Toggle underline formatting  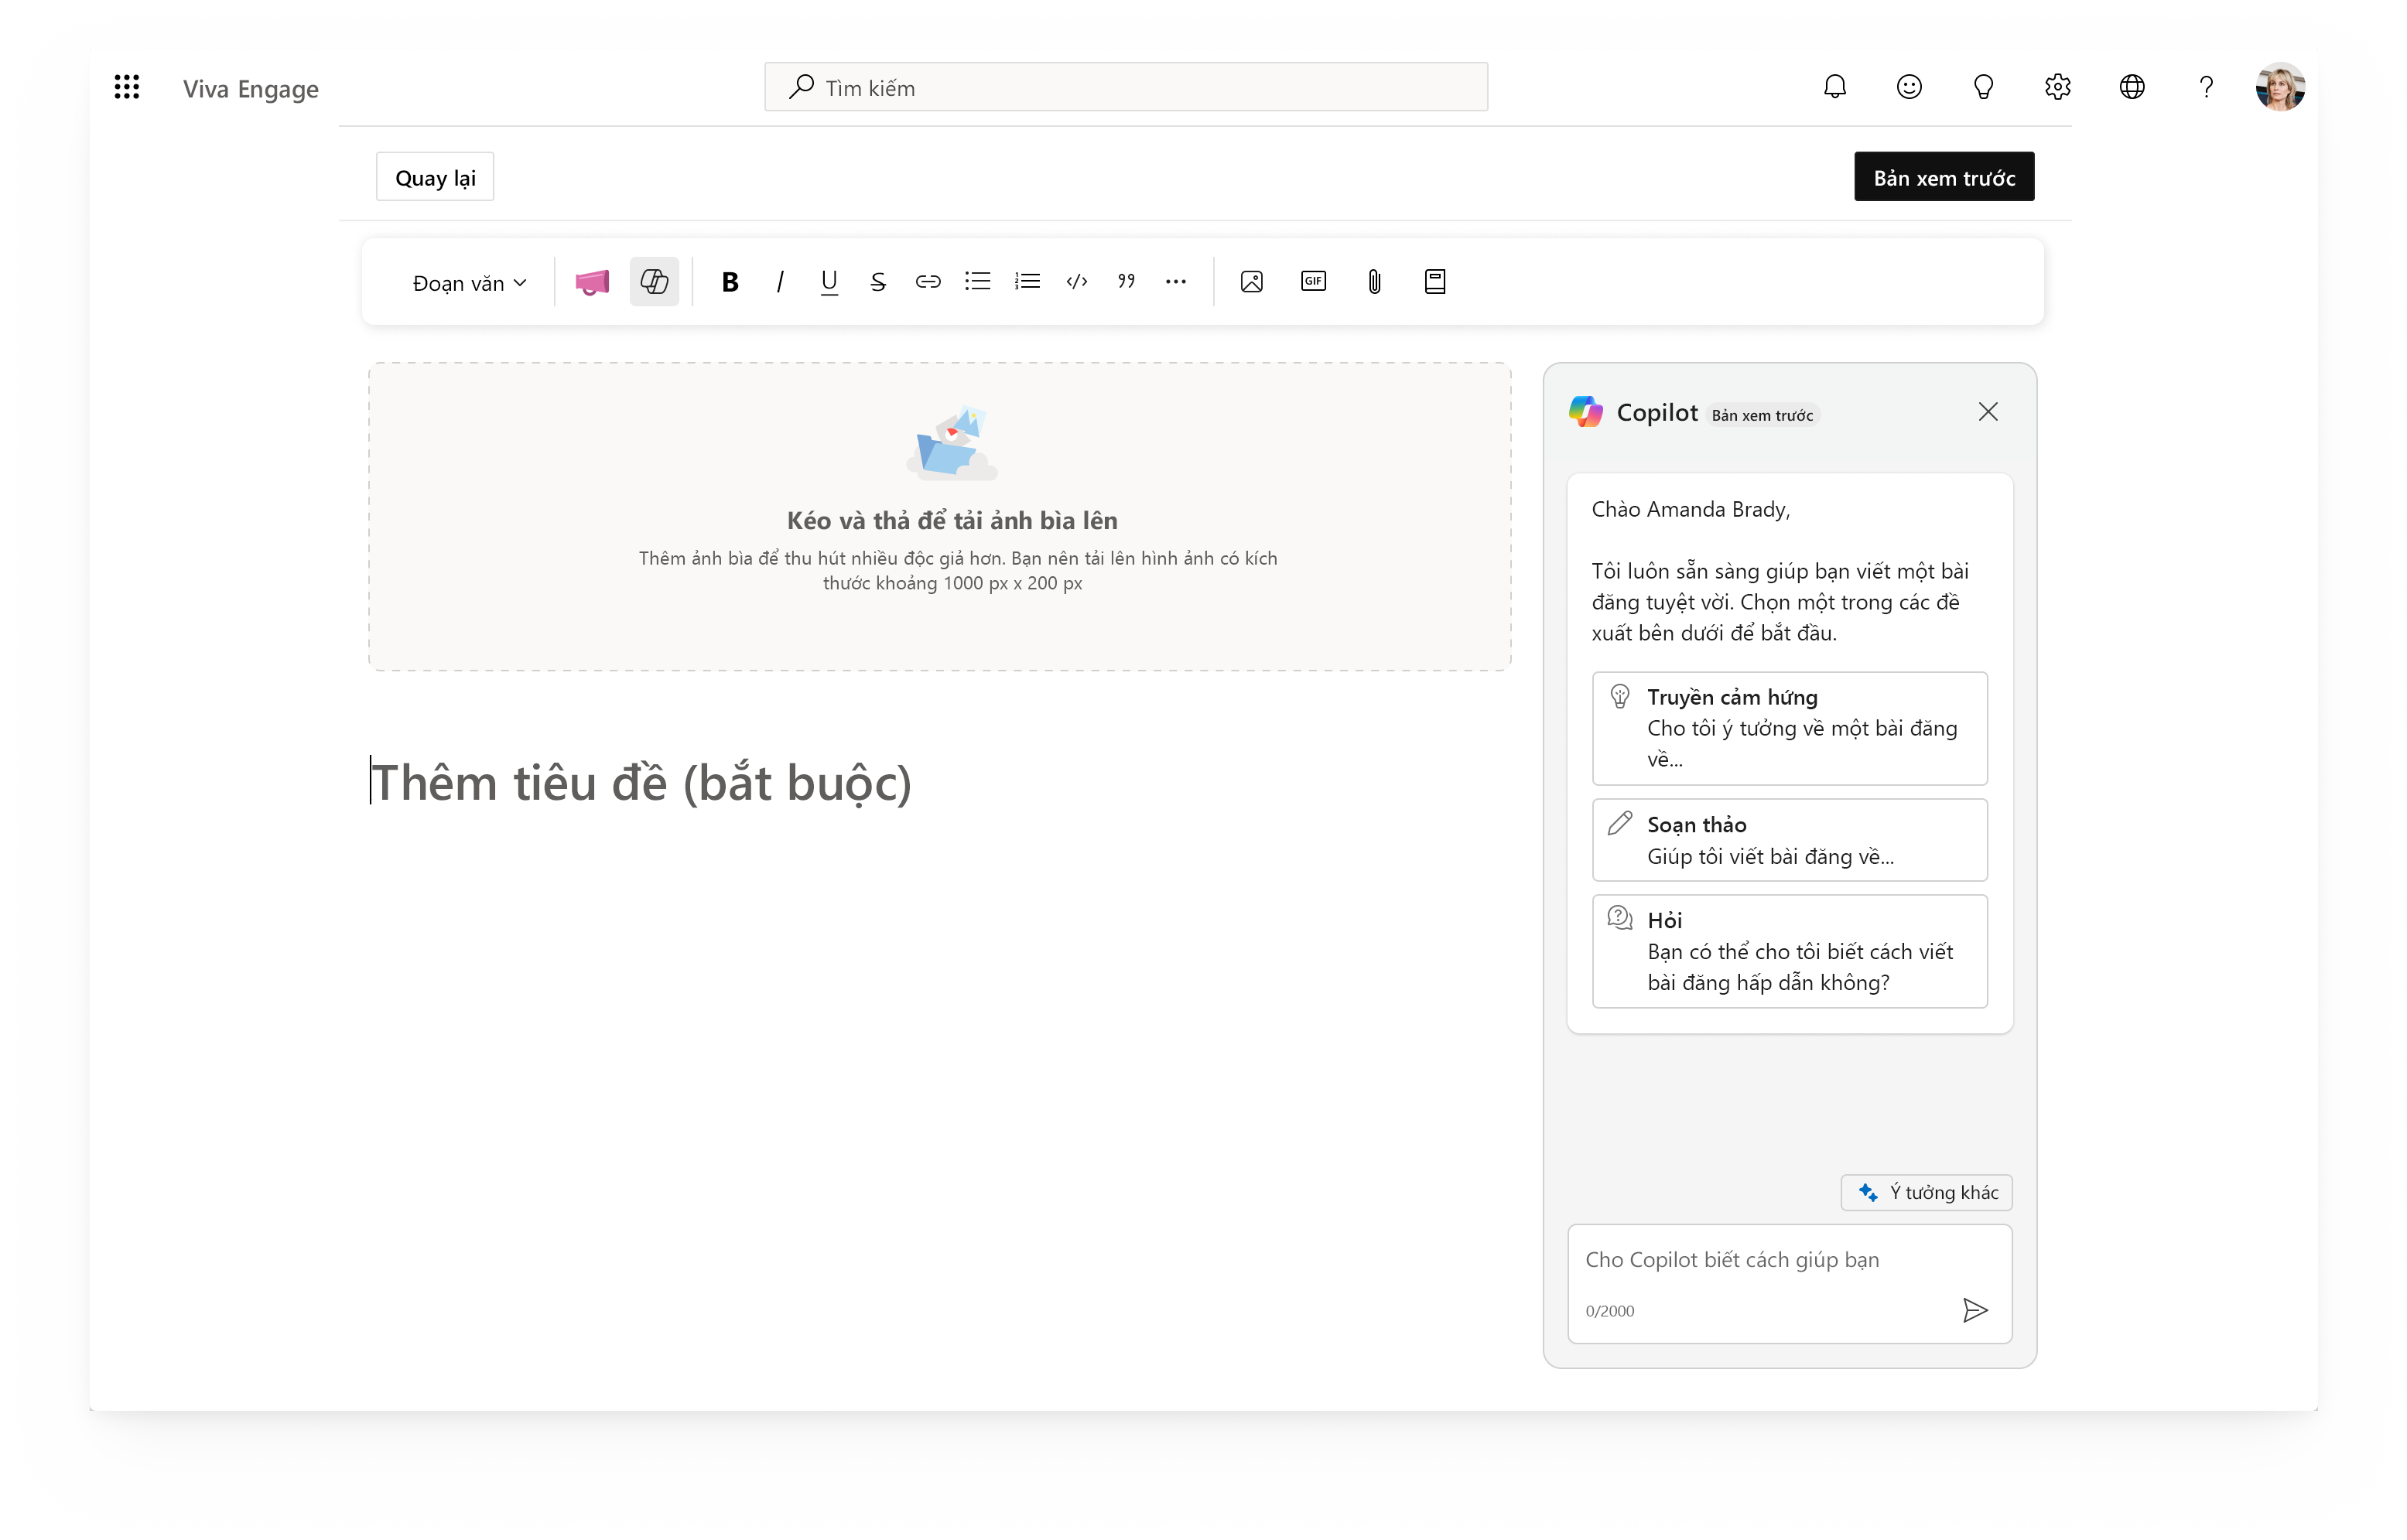coord(829,282)
